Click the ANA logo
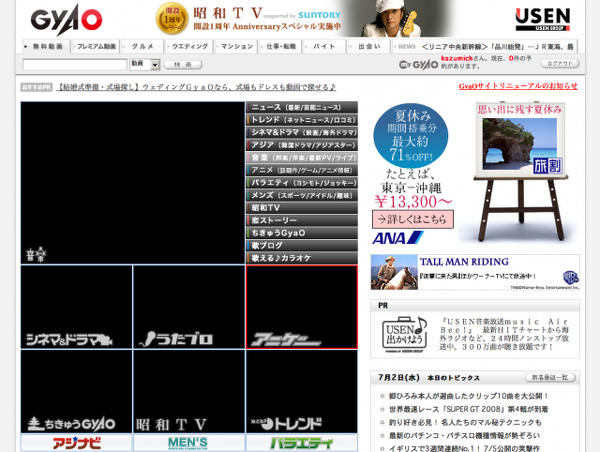The width and height of the screenshot is (600, 452). pyautogui.click(x=398, y=238)
